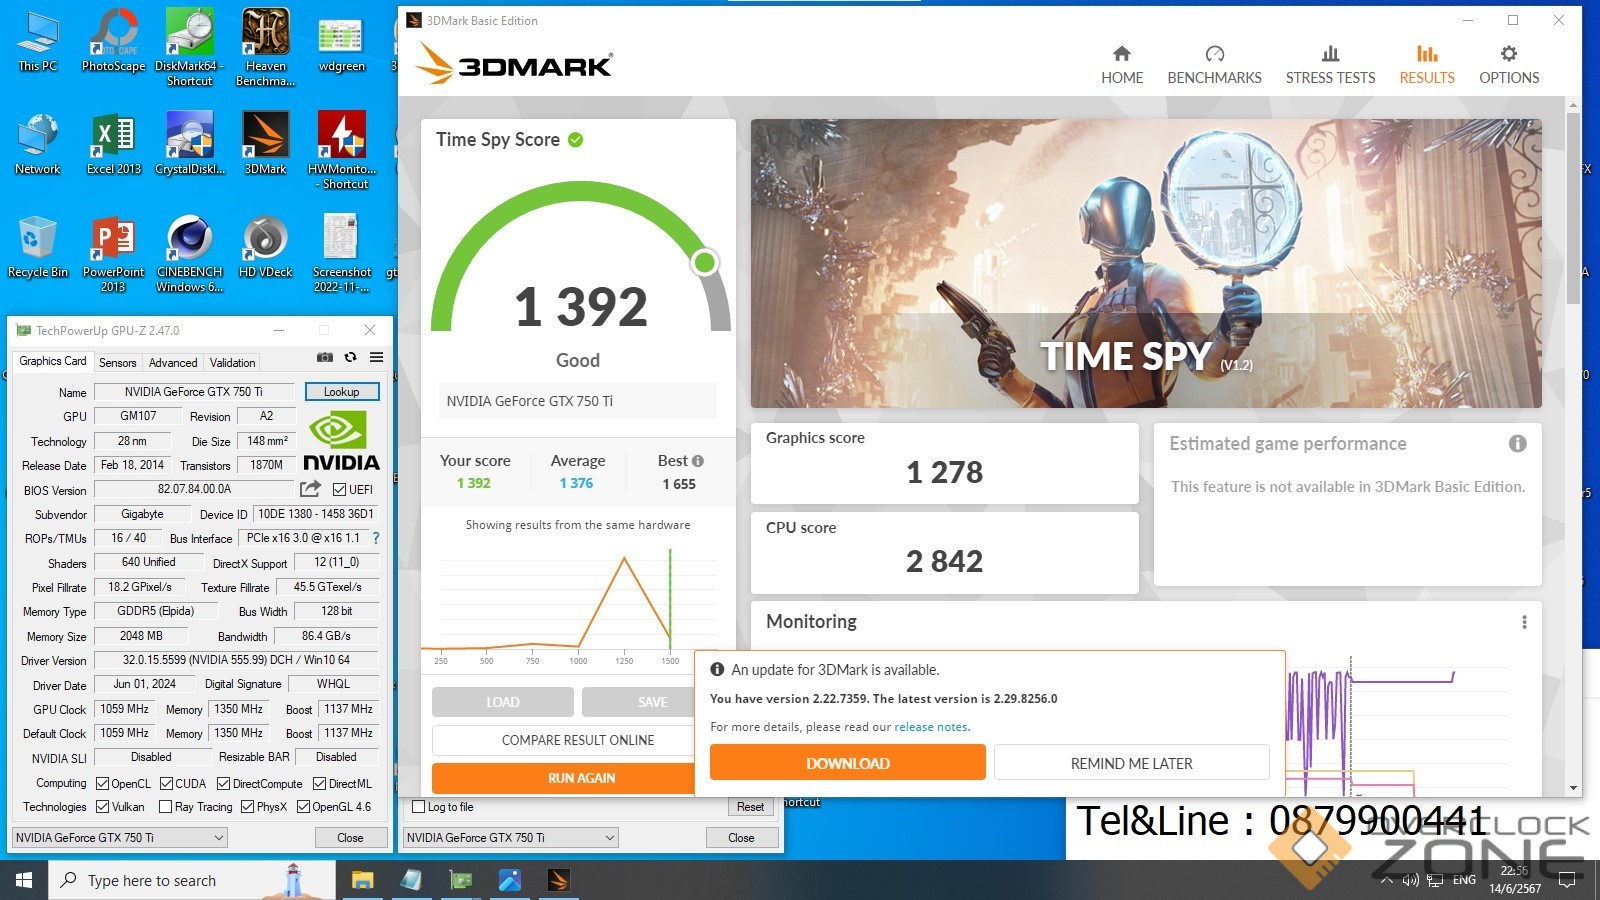Click the orange DOWNLOAD button
Viewport: 1600px width, 900px height.
847,763
